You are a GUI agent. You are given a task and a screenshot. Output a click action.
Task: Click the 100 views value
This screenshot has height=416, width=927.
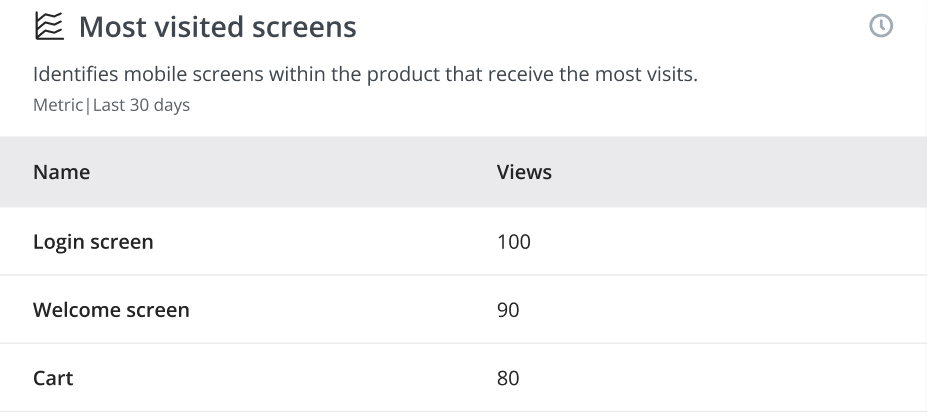click(514, 242)
